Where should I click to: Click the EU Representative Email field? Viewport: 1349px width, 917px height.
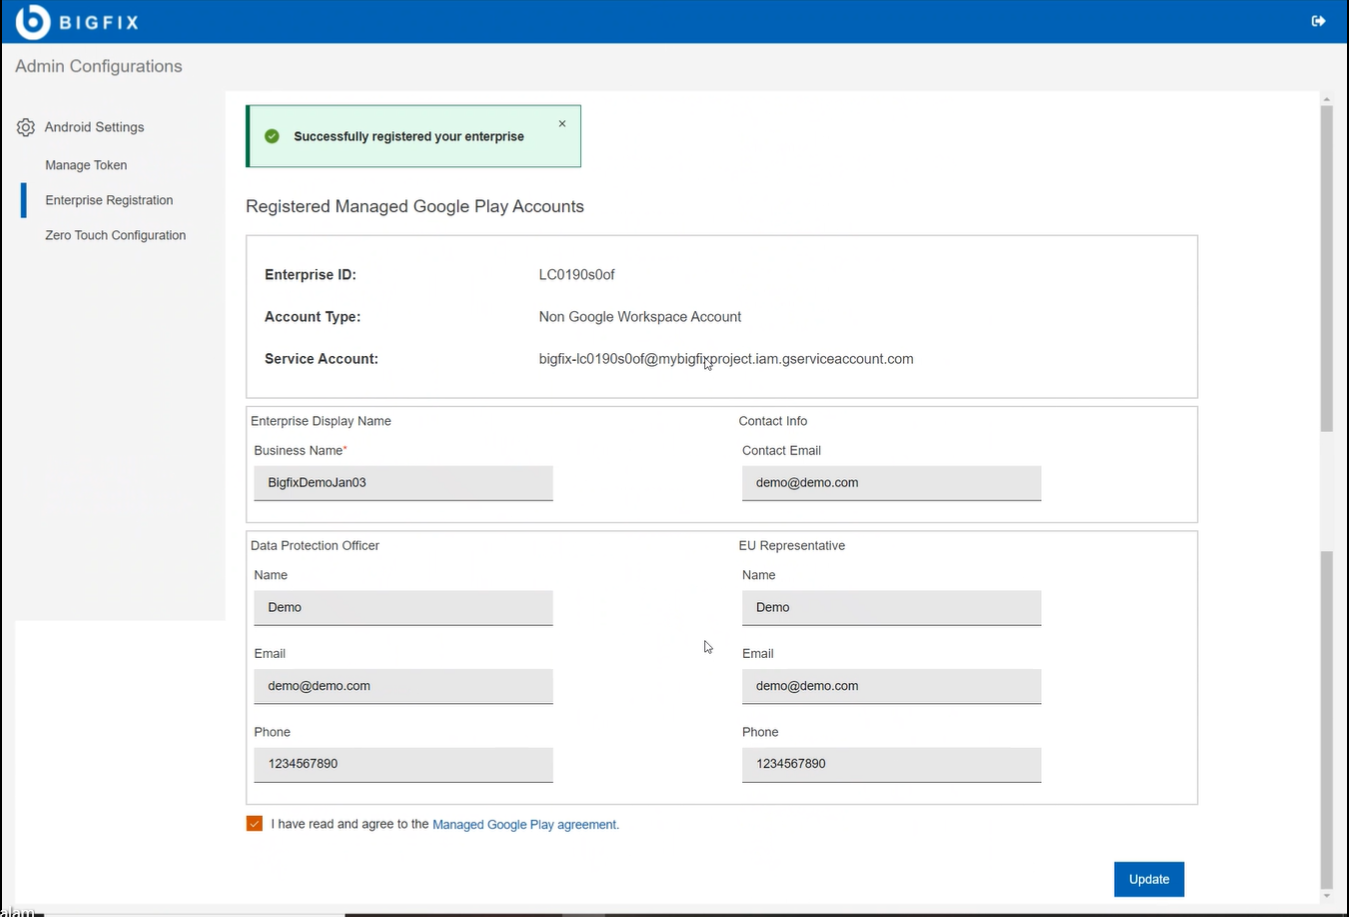pyautogui.click(x=890, y=686)
